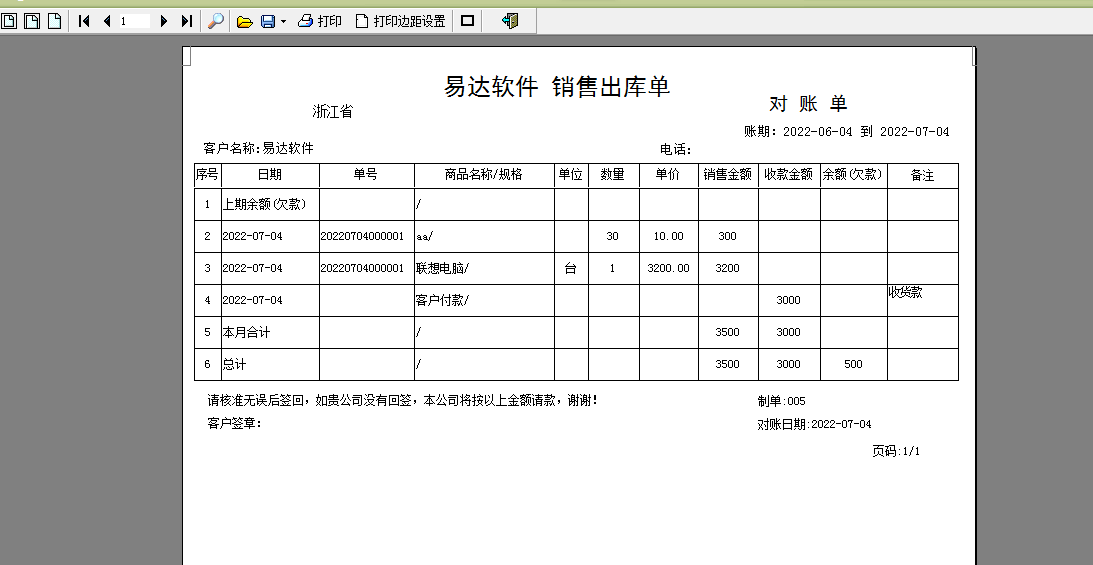Click the first page-view icon in toolbar

tap(9, 21)
